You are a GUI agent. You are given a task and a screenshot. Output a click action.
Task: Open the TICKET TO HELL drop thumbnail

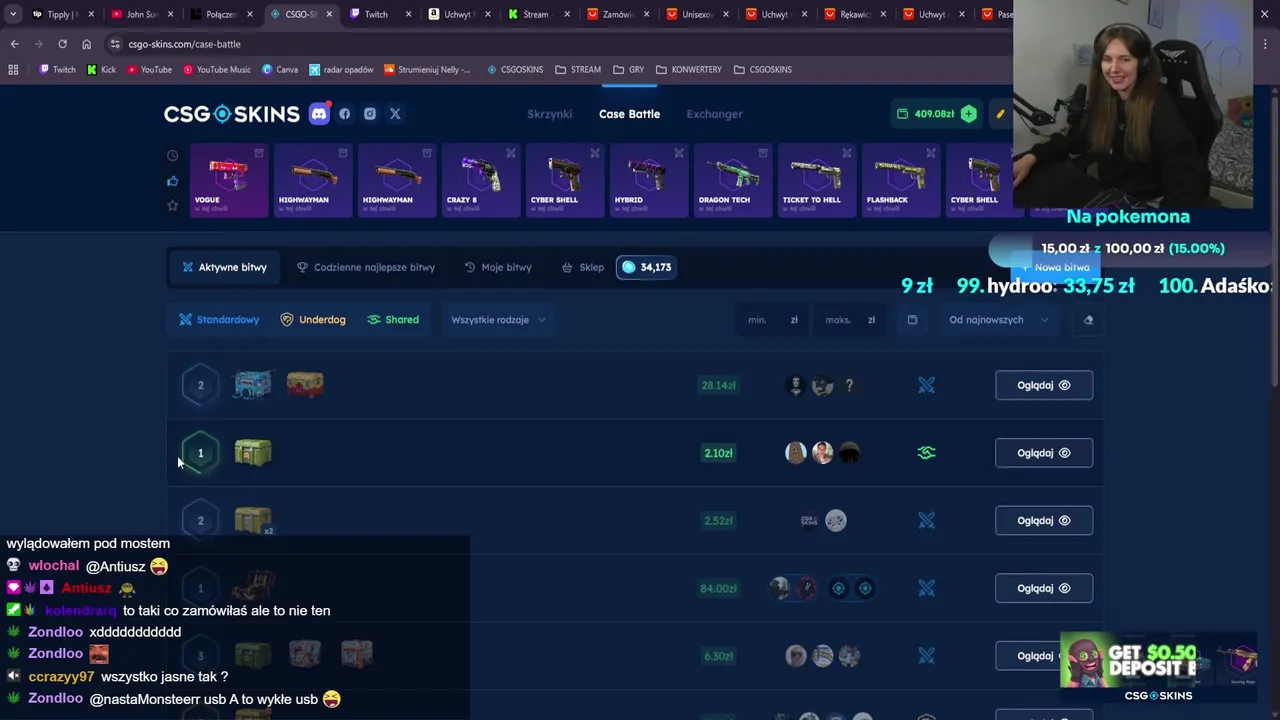coord(817,181)
